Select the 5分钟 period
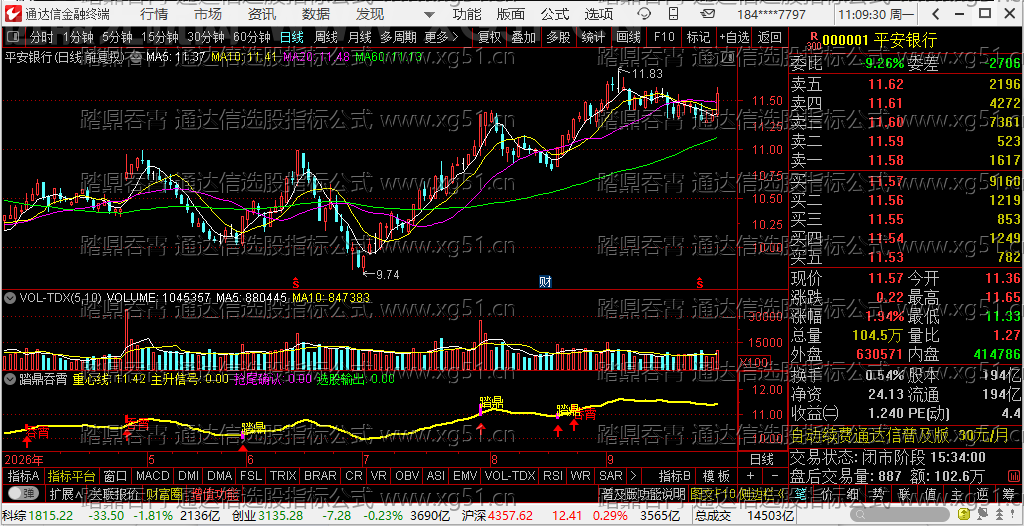The height and width of the screenshot is (526, 1024). click(x=117, y=37)
